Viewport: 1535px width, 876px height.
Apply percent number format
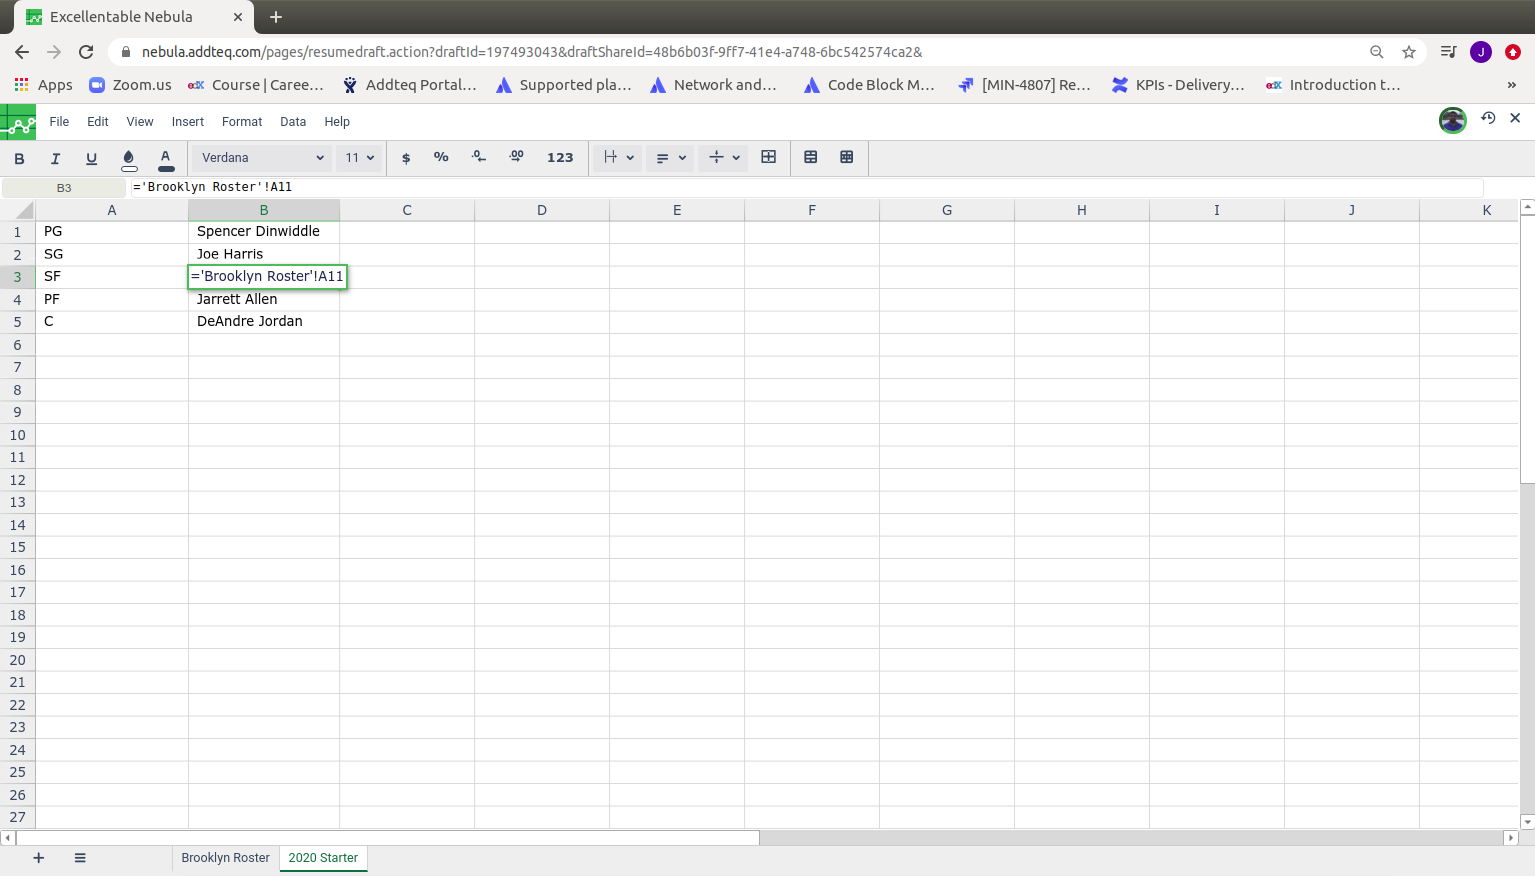[441, 158]
